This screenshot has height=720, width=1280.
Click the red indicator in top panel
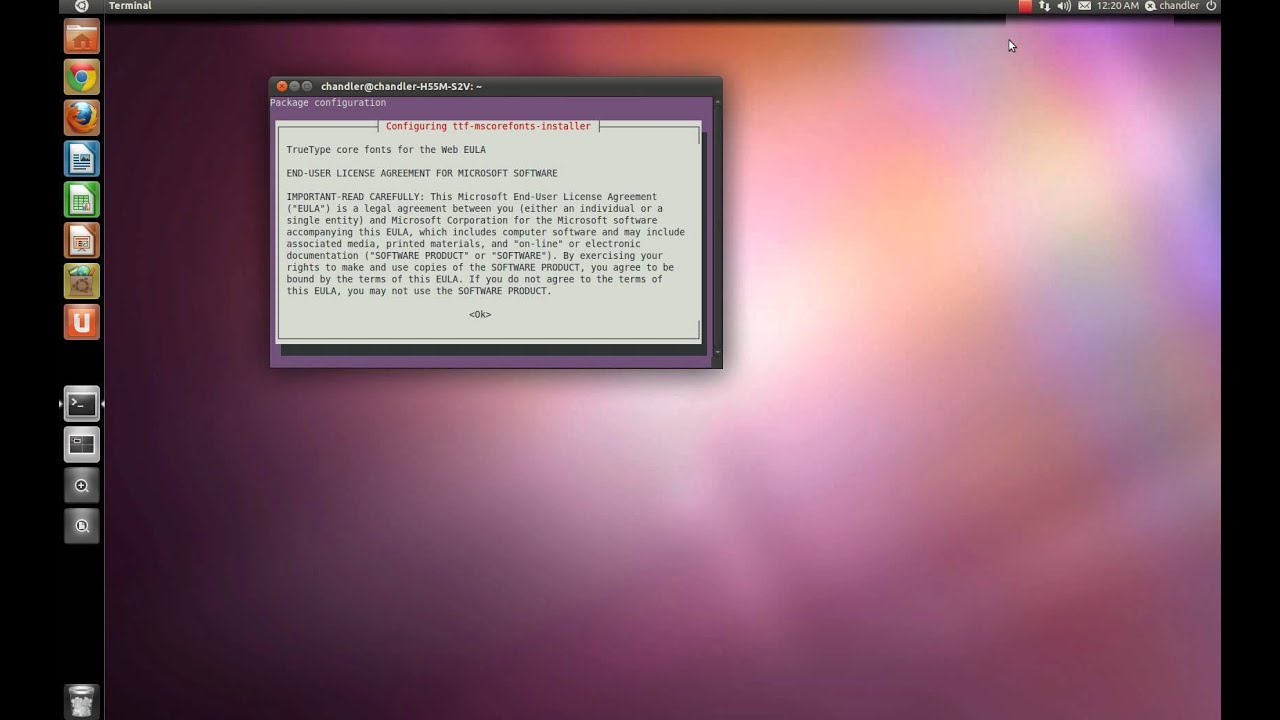pyautogui.click(x=1025, y=6)
